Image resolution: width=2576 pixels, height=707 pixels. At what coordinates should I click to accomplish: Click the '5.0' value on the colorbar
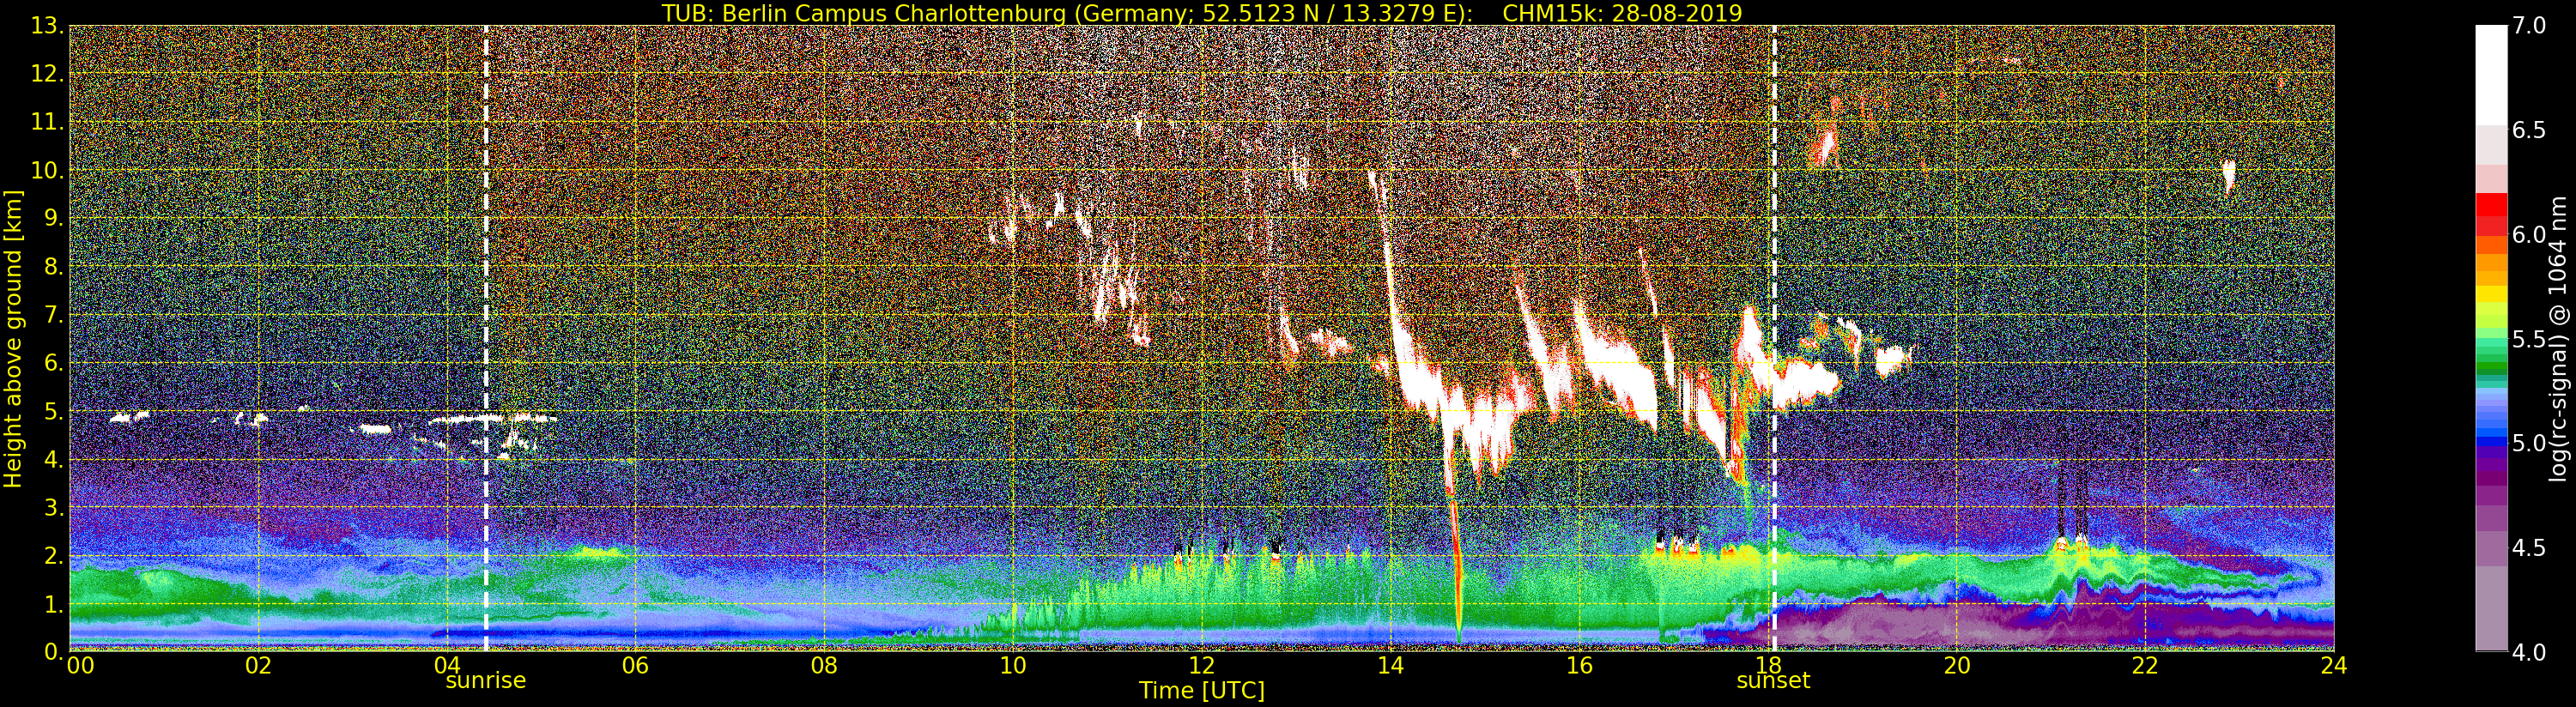point(2529,443)
